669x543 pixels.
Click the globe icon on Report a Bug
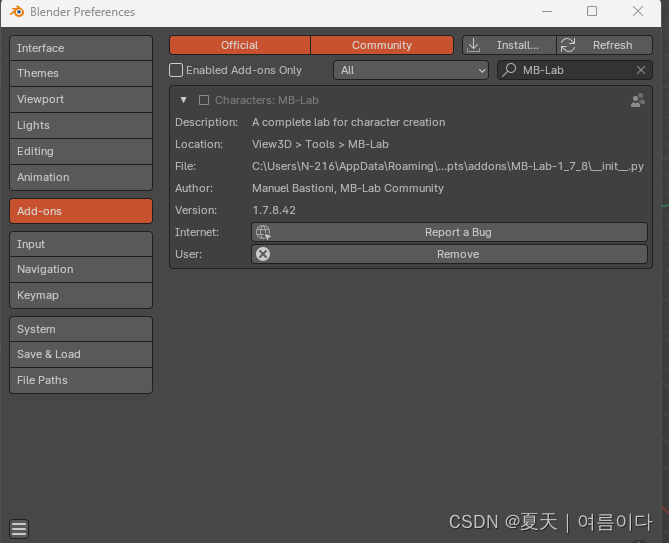click(x=263, y=232)
